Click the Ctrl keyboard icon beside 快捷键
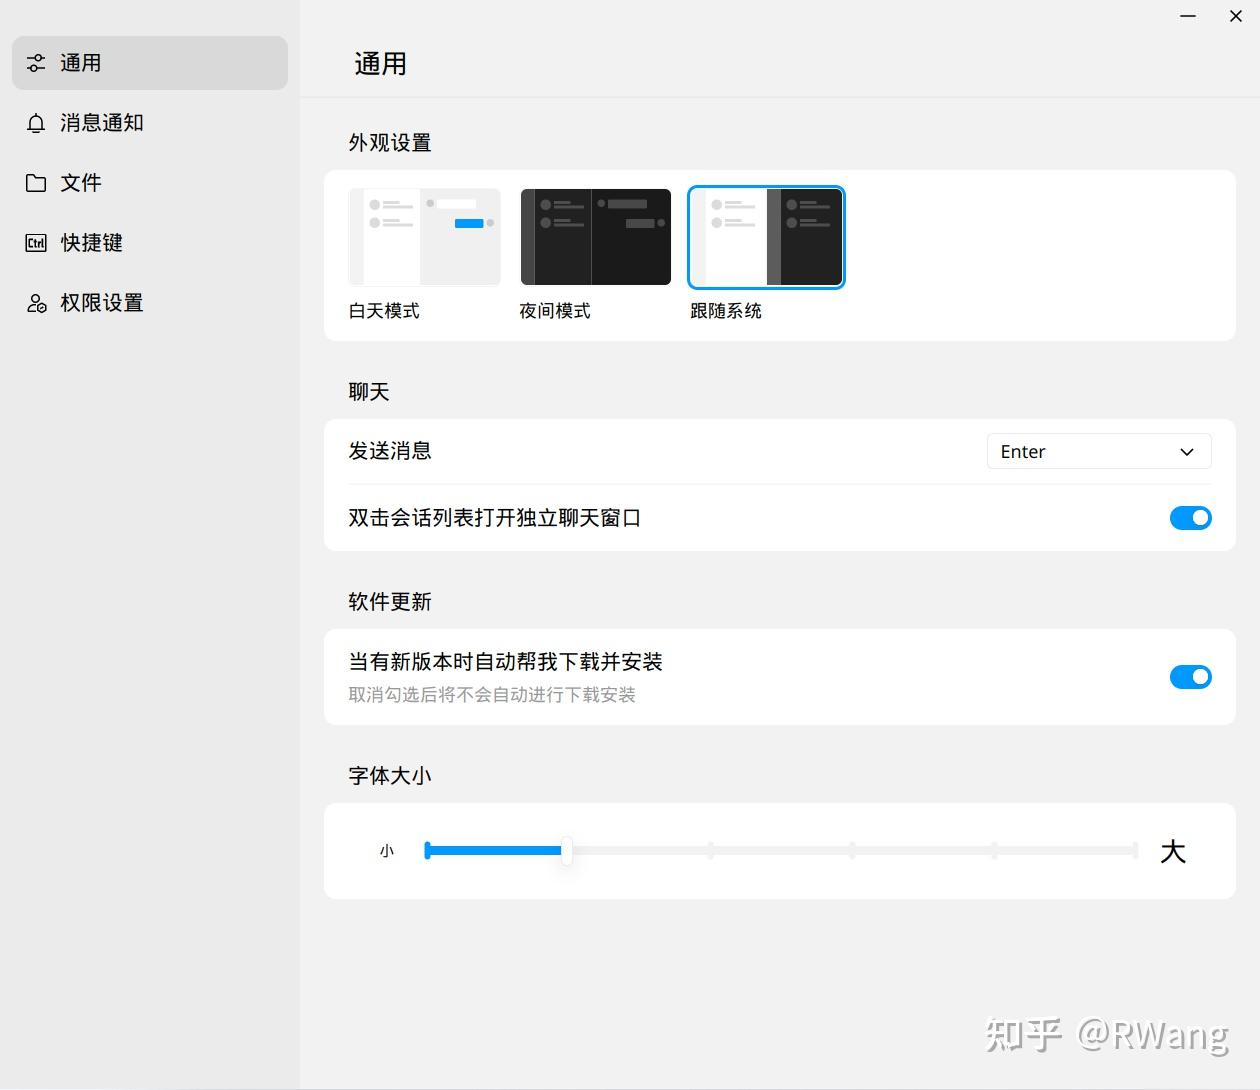Screen dimensions: 1260x1090 (36, 242)
